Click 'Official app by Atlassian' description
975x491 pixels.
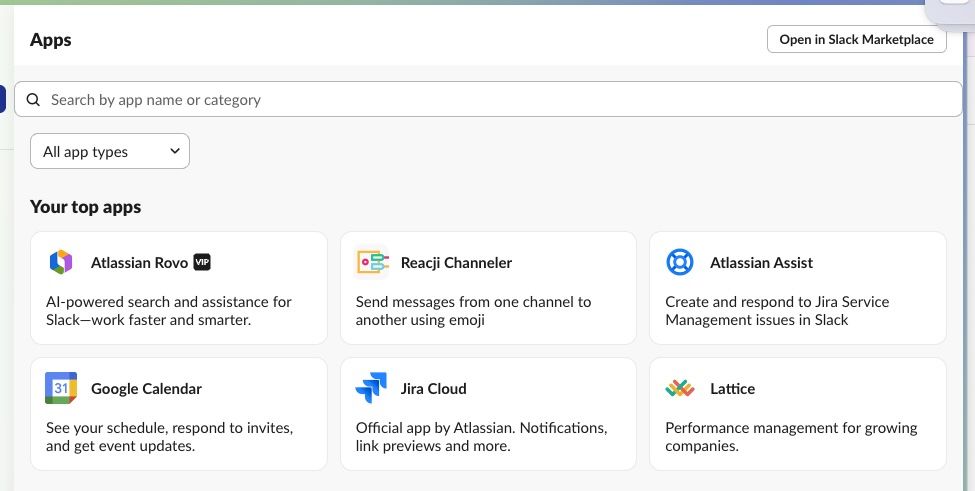pyautogui.click(x=481, y=437)
